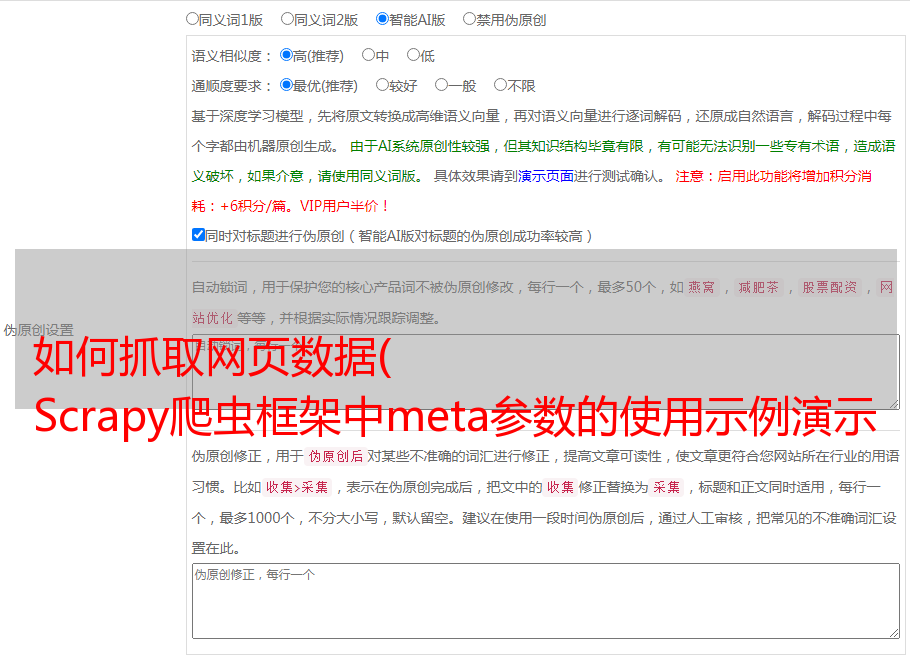Click the 收集>采集 example tag
Image resolution: width=911 pixels, height=658 pixels.
click(297, 487)
